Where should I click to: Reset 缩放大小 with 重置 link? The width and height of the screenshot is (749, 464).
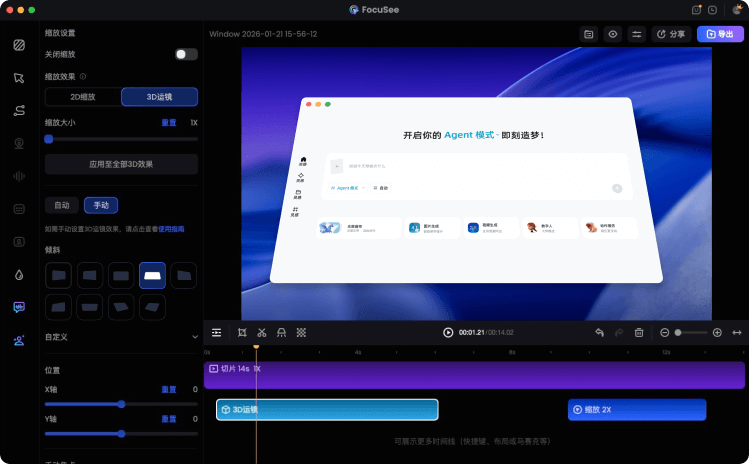tap(169, 123)
